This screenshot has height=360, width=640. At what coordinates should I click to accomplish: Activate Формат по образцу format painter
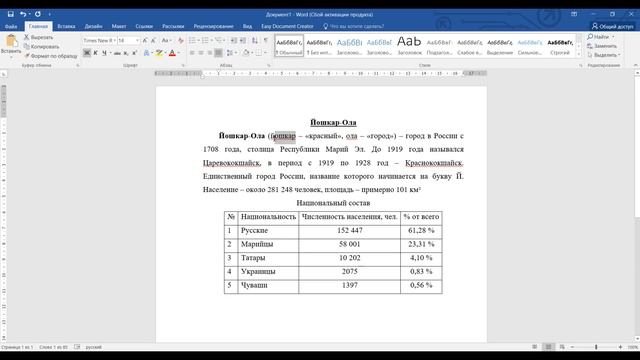[x=51, y=56]
